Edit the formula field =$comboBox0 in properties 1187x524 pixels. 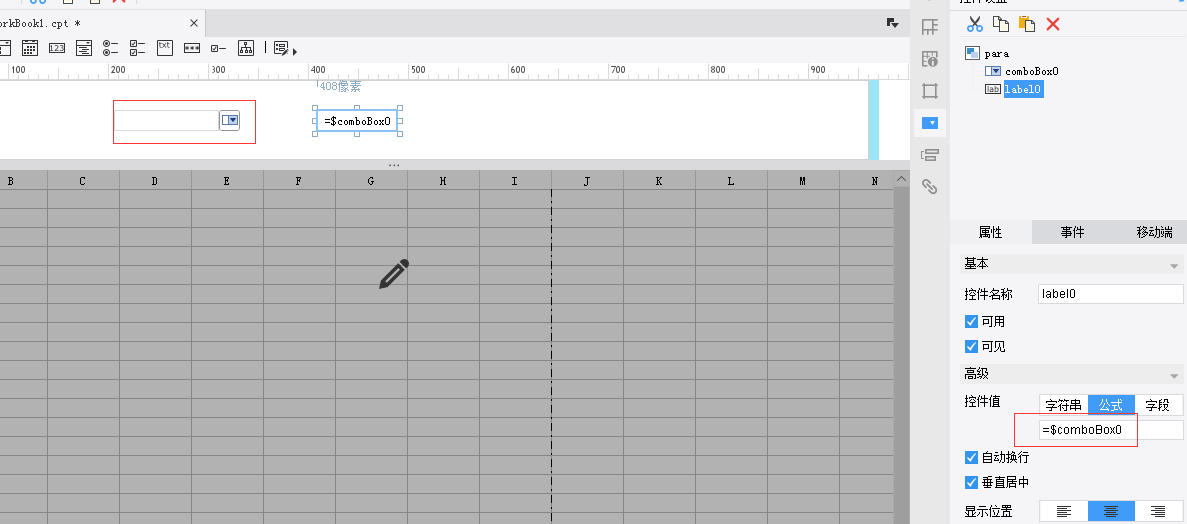point(1111,430)
